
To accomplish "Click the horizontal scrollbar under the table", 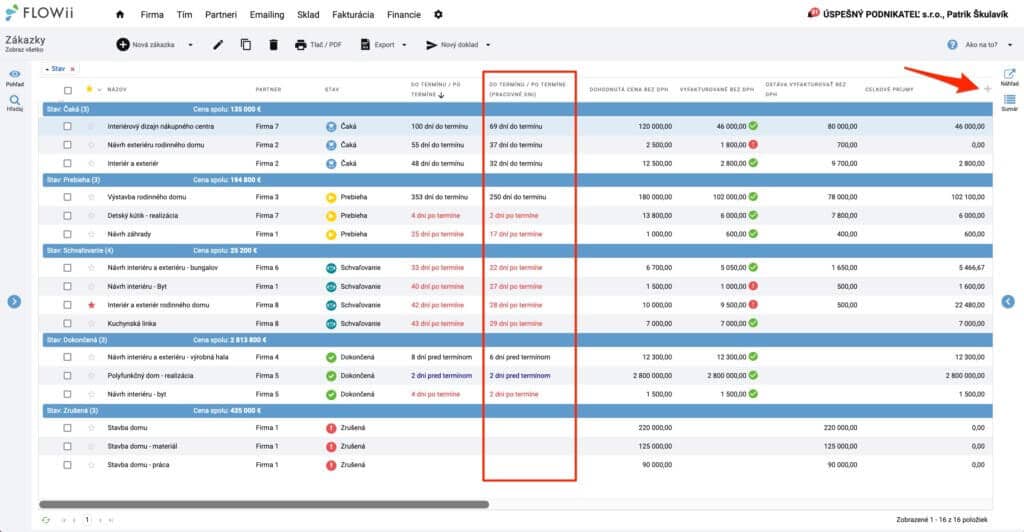I will pyautogui.click(x=264, y=504).
